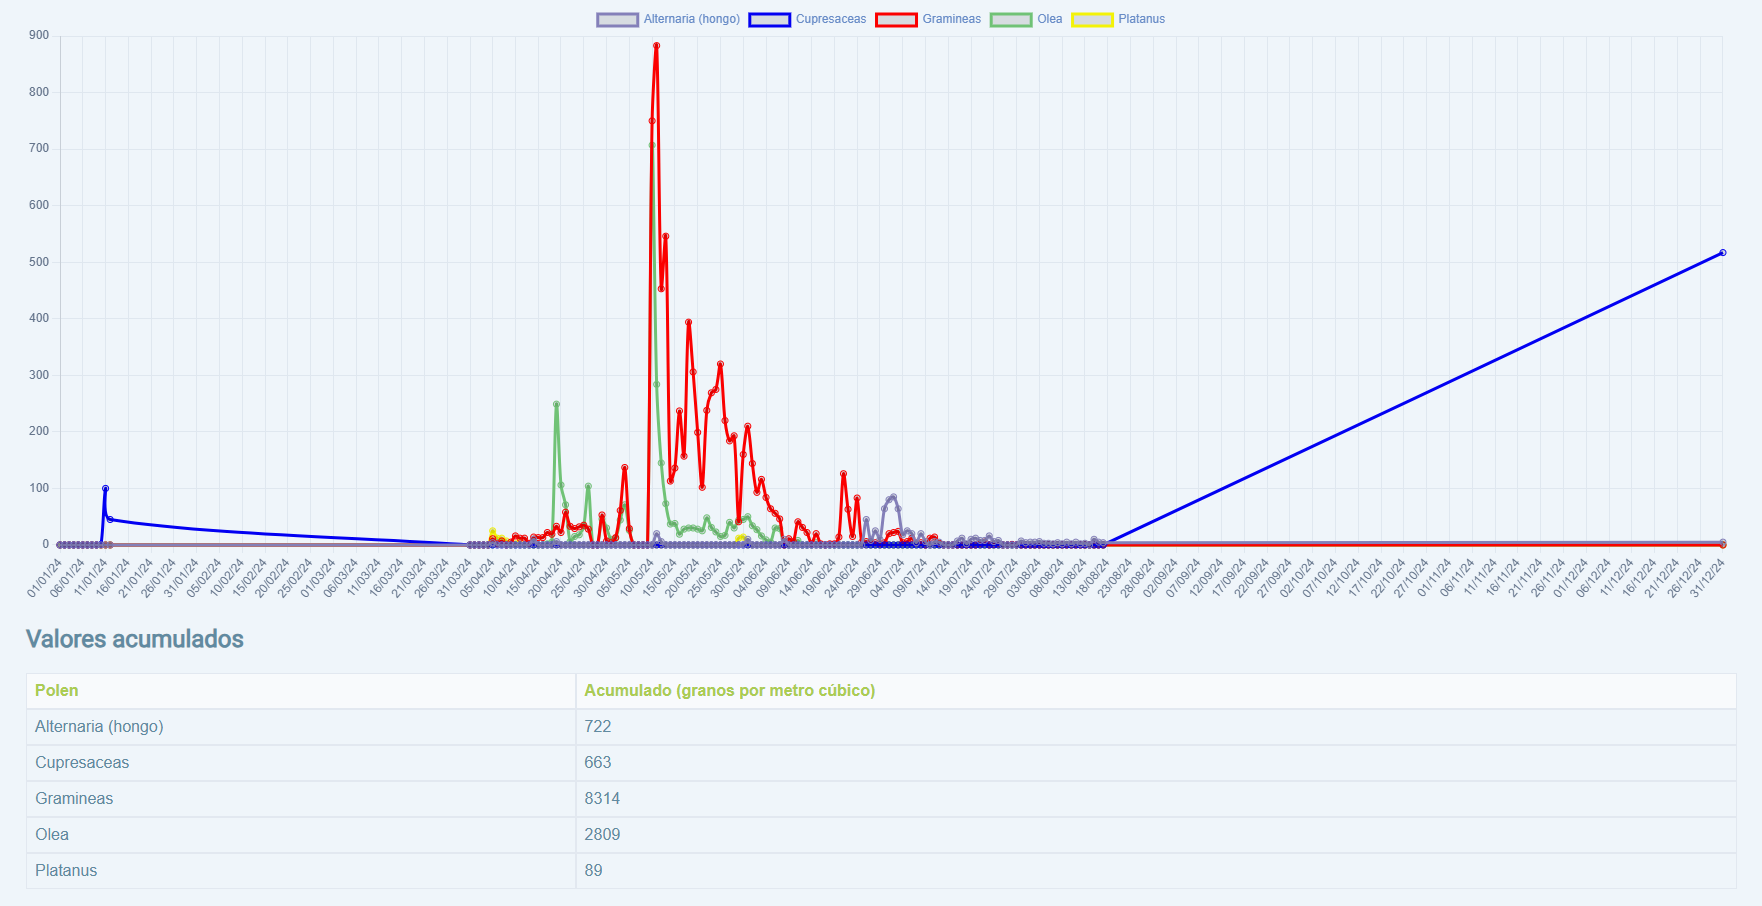Click the Valores acumulados heading

point(135,639)
